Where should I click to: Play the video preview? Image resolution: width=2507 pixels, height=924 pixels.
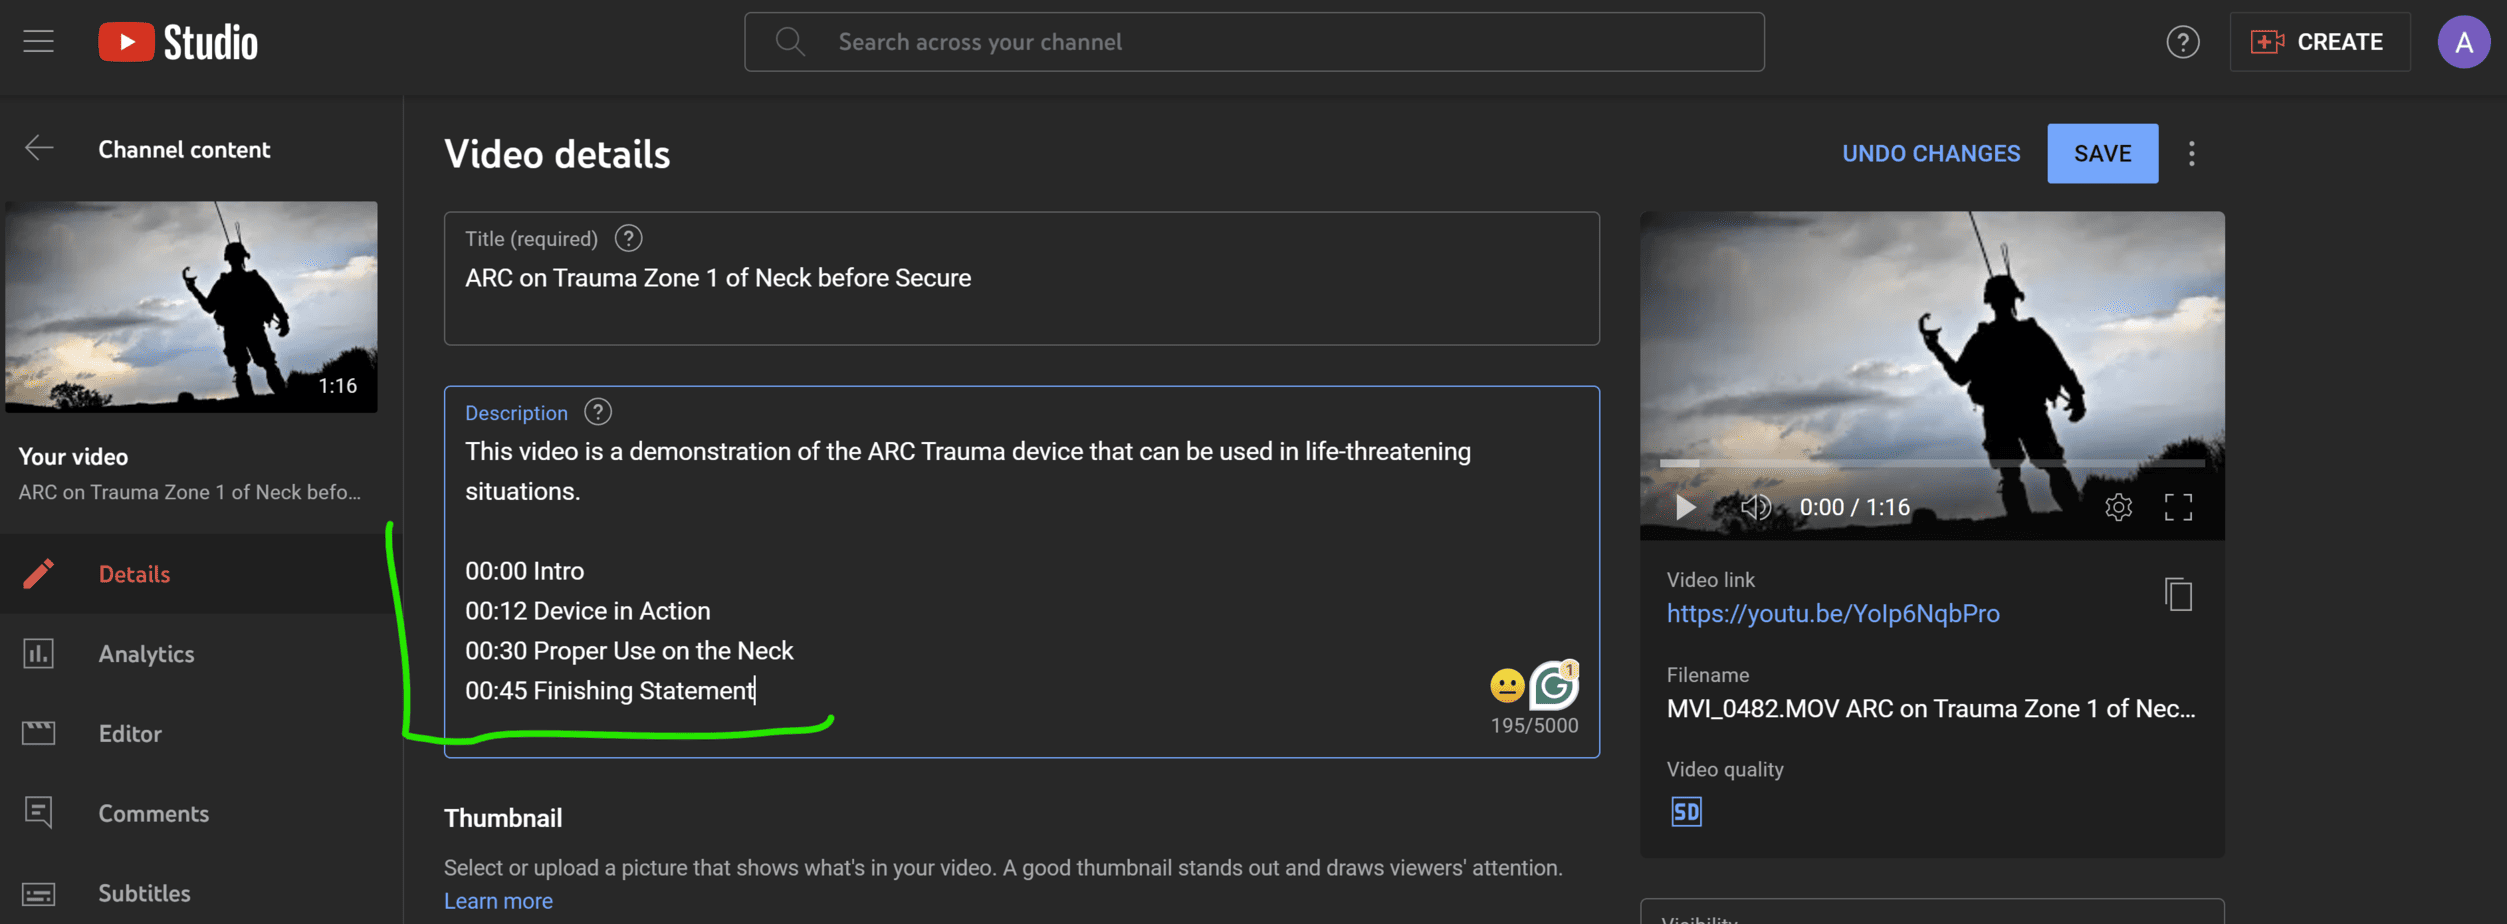pyautogui.click(x=1685, y=507)
